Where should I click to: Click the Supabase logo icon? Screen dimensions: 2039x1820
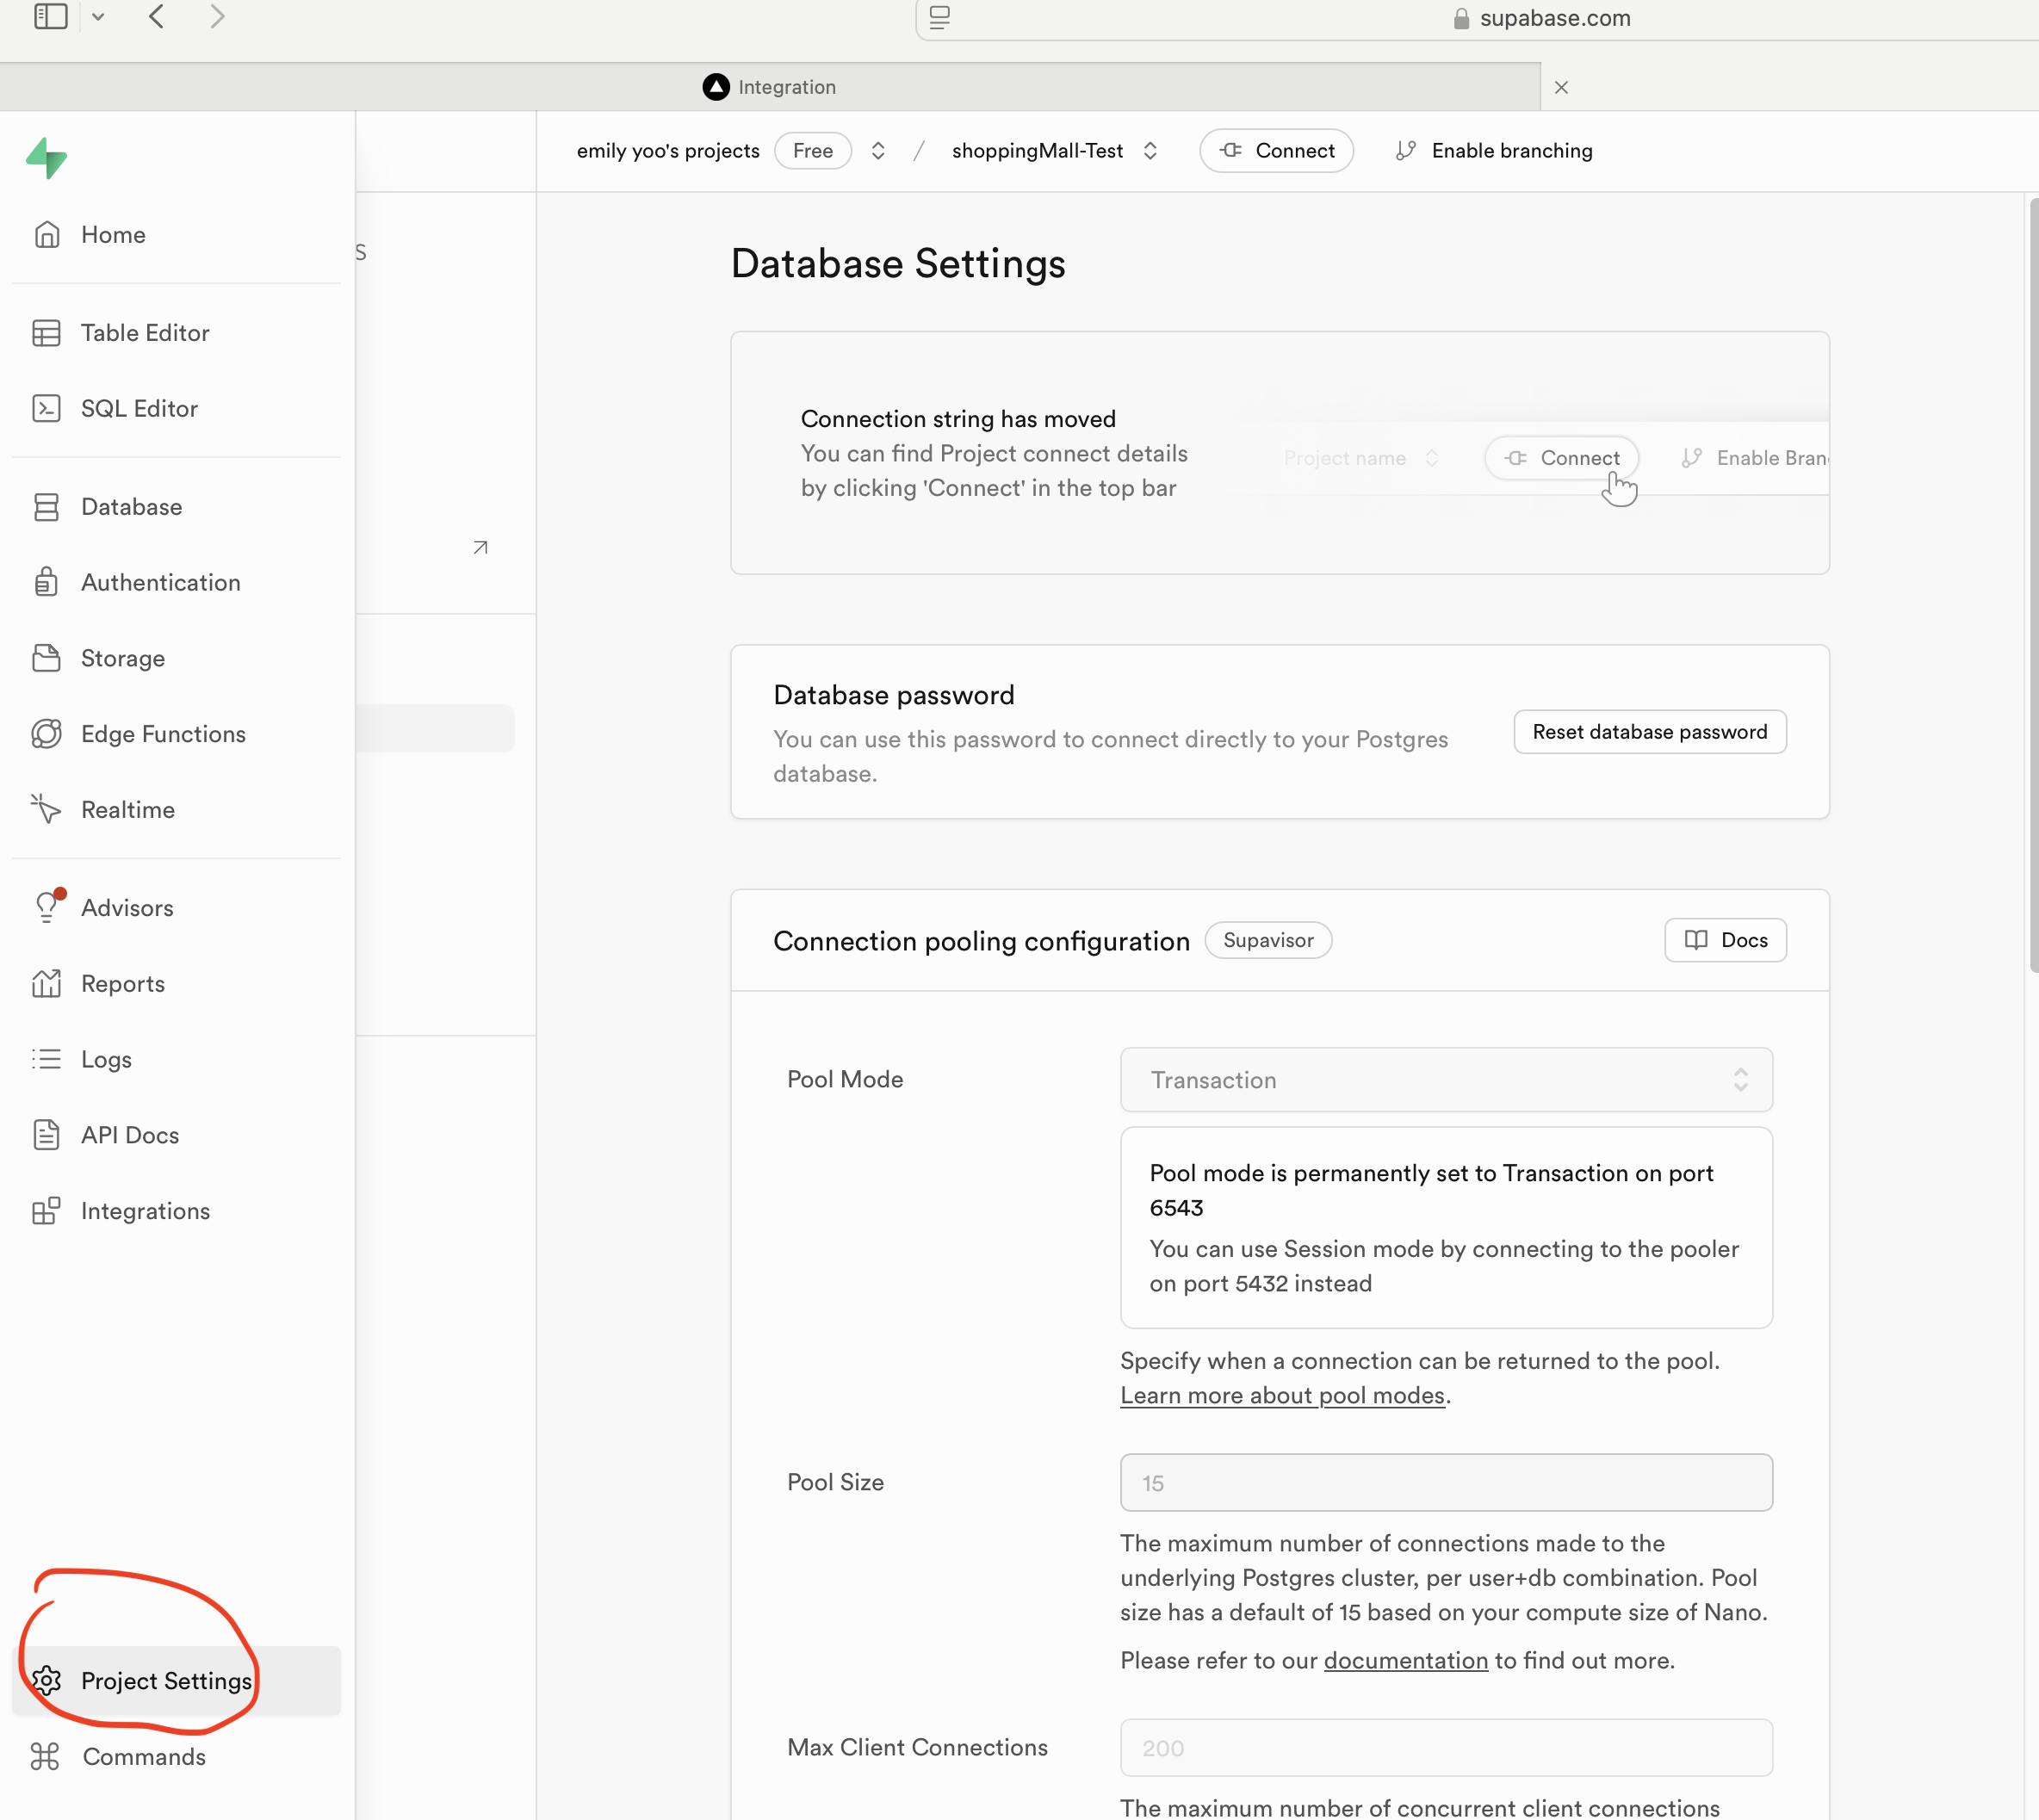pyautogui.click(x=46, y=158)
